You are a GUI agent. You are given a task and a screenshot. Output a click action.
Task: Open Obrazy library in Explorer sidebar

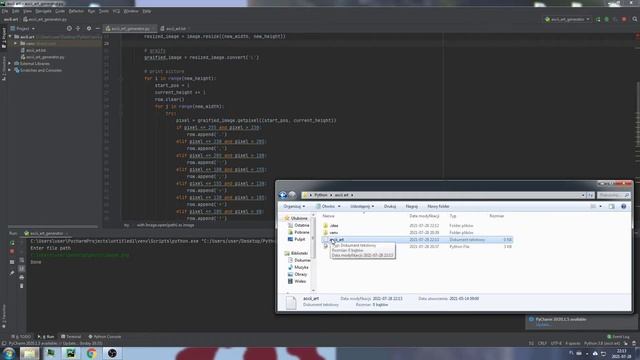pos(298,274)
